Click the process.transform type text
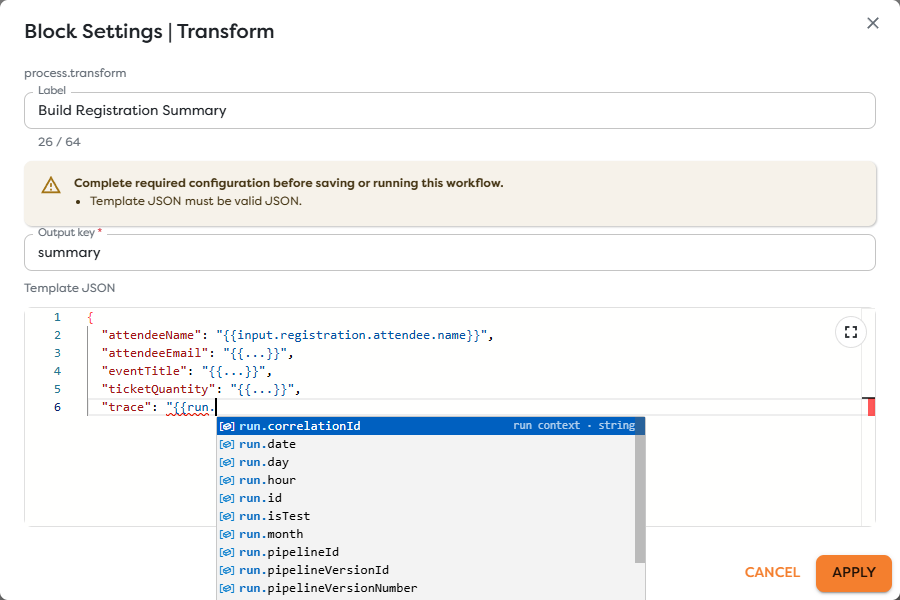 pos(75,73)
